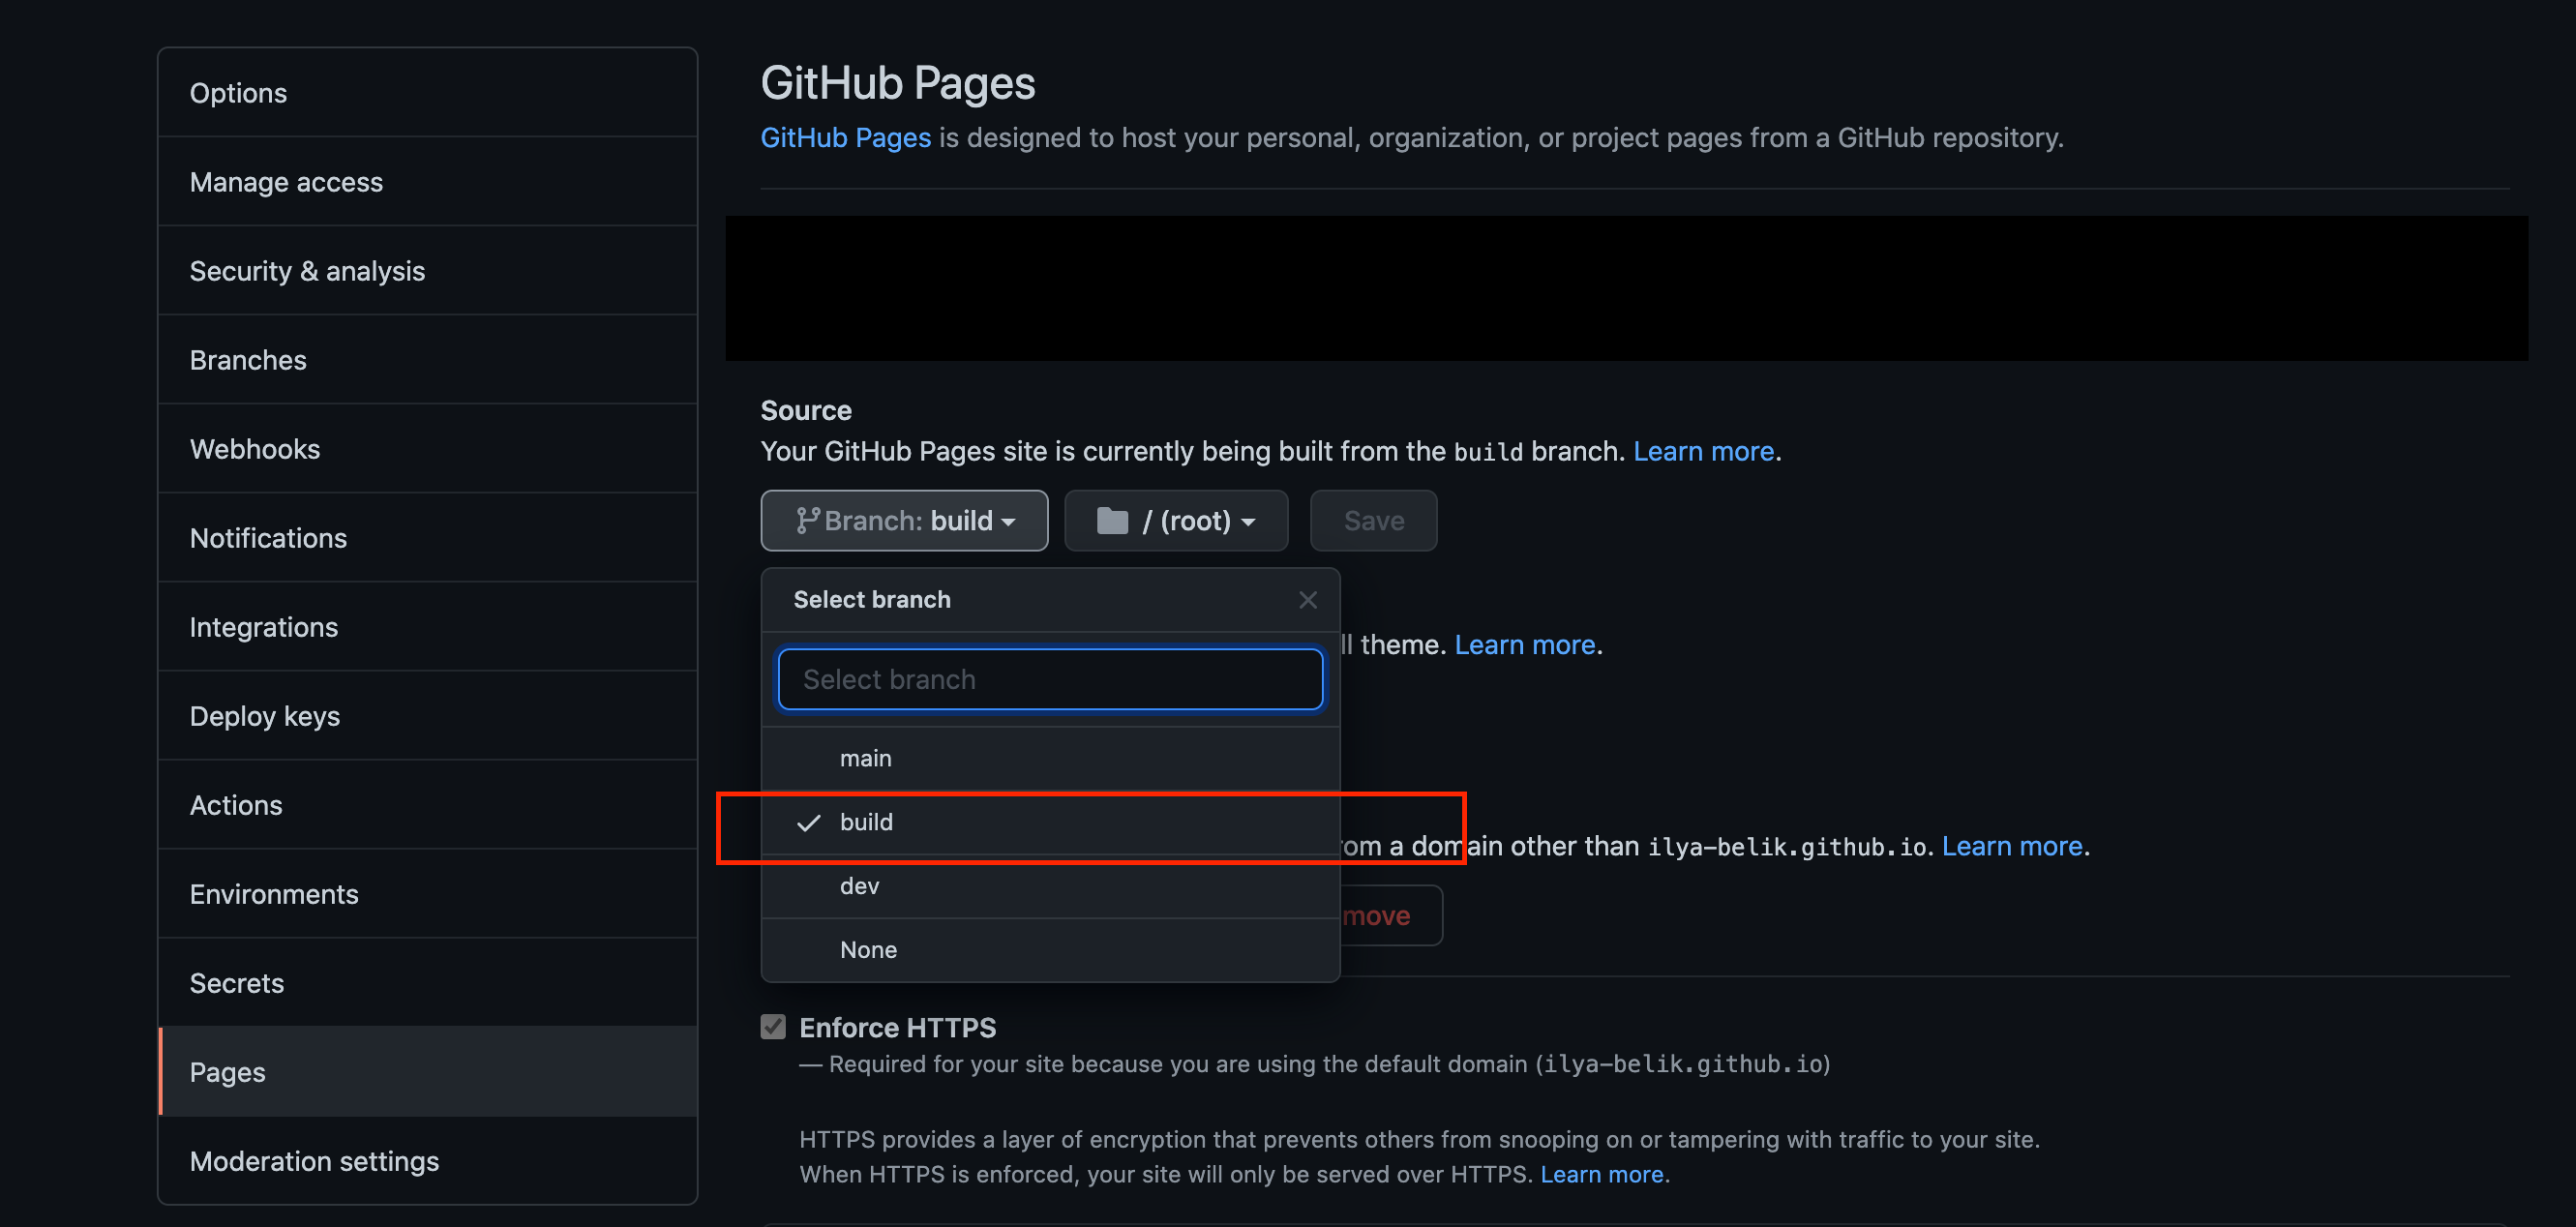Click the git branch icon on Branch button
Image resolution: width=2576 pixels, height=1227 pixels.
[806, 521]
